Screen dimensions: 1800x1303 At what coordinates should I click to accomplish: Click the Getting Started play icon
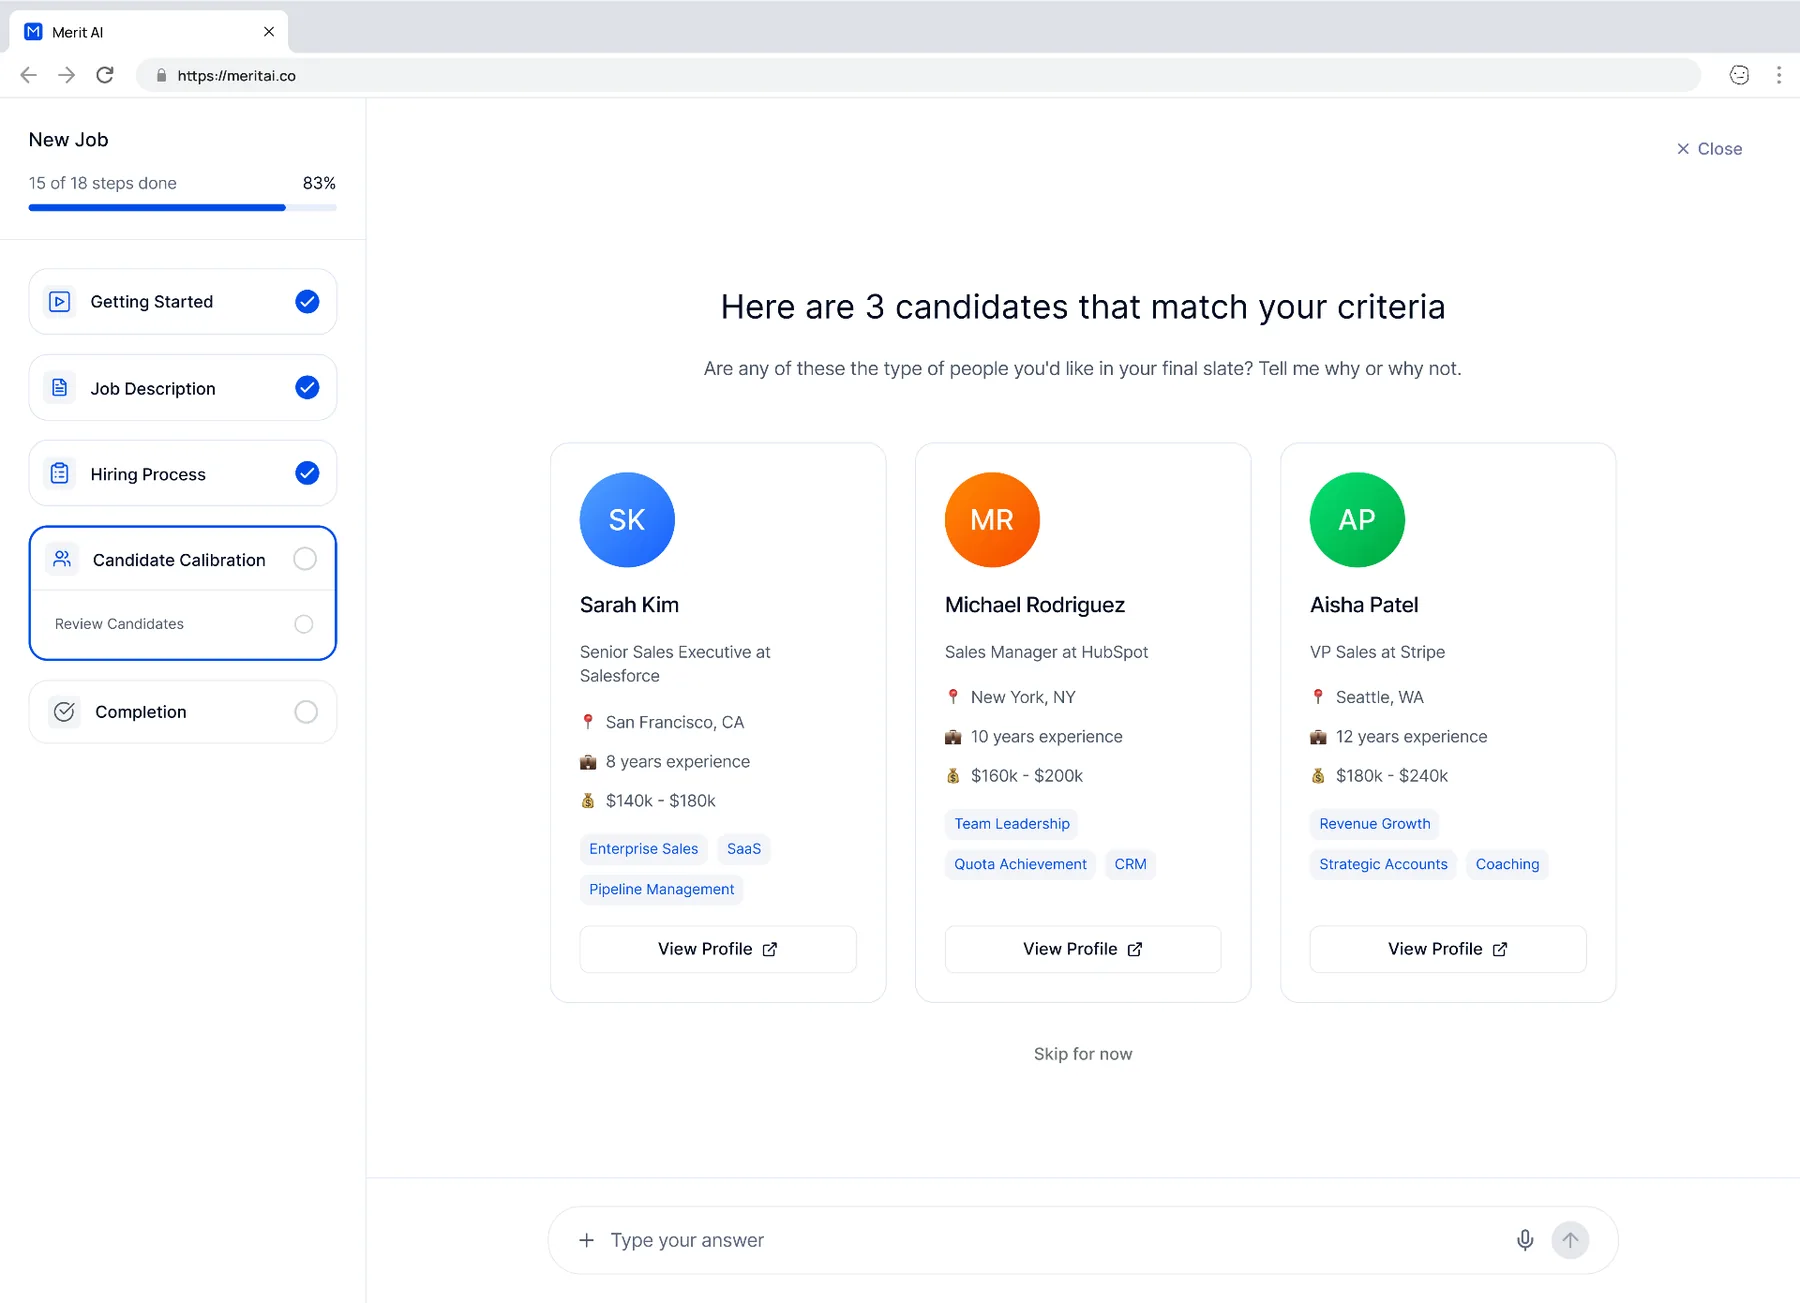(x=60, y=301)
